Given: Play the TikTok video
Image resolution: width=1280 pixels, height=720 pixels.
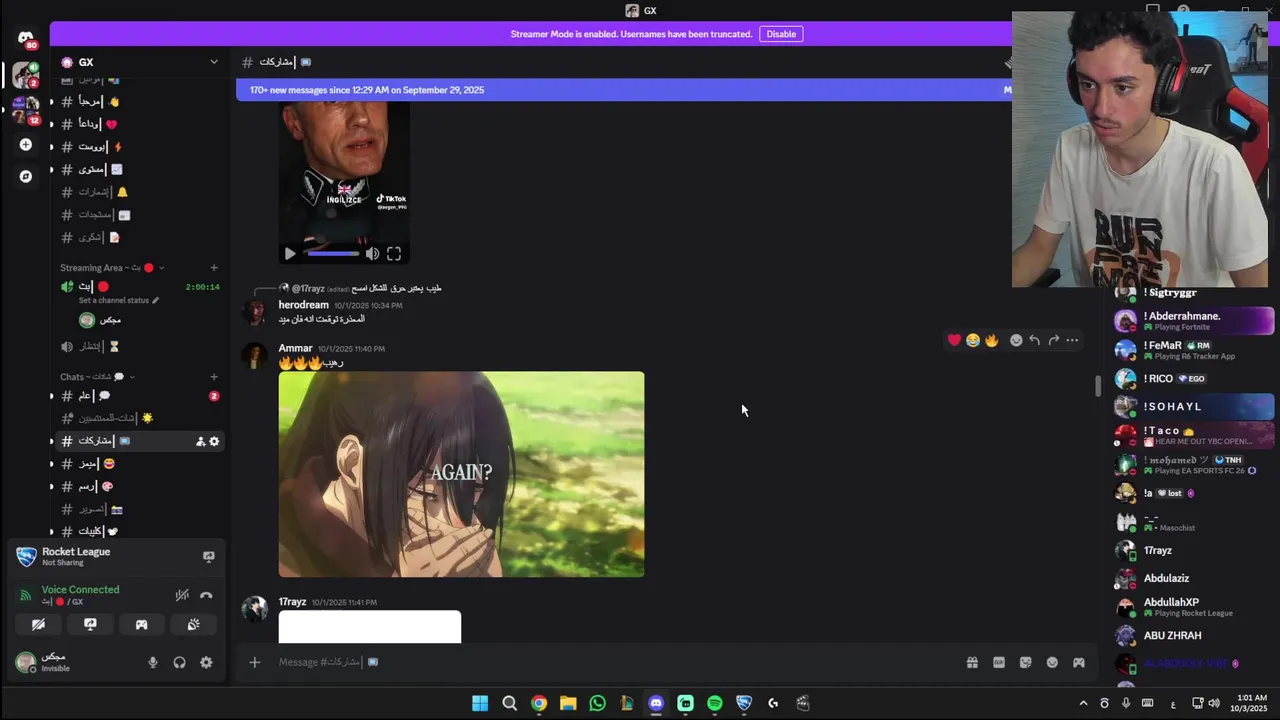Looking at the screenshot, I should tap(290, 254).
